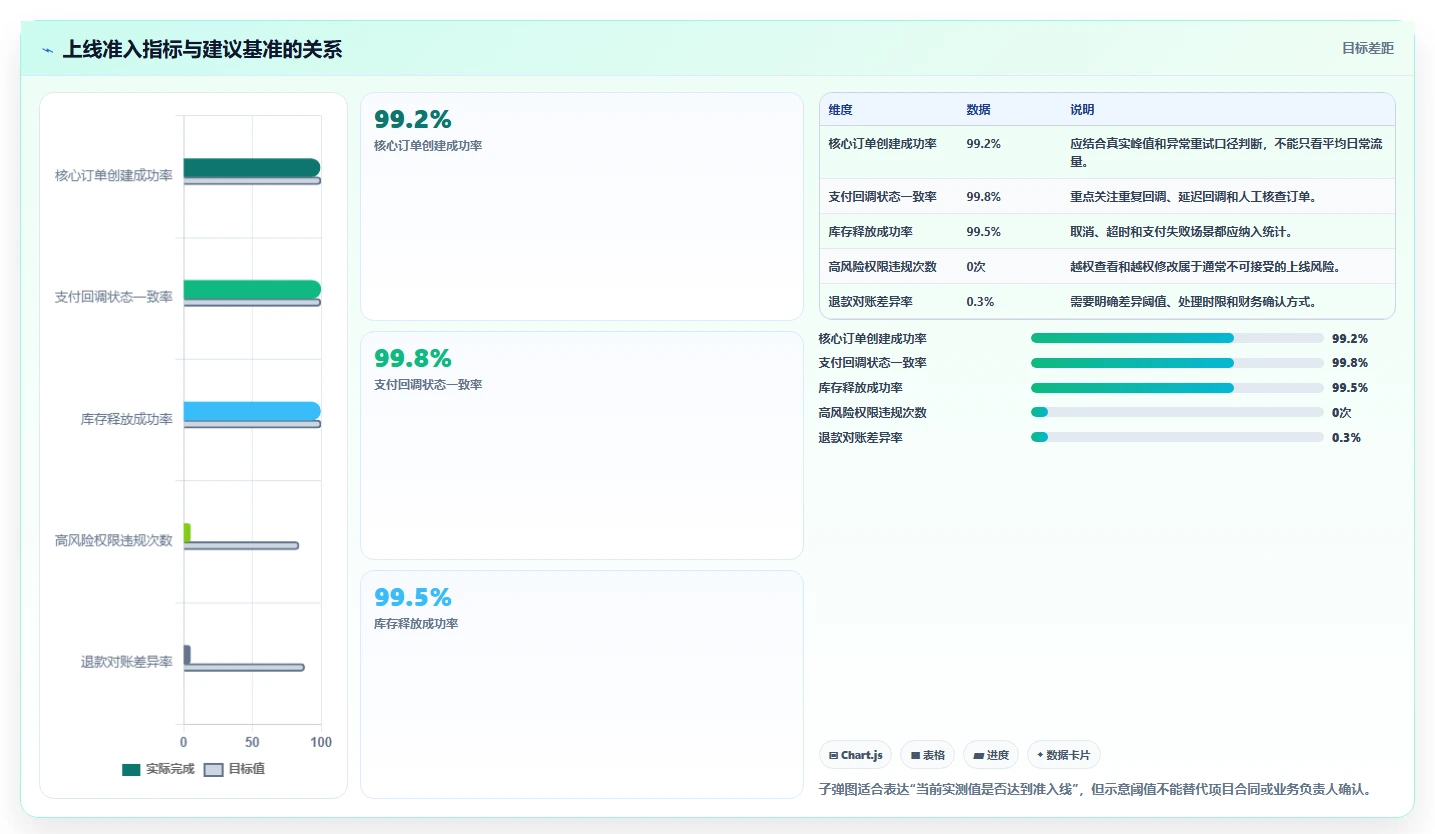Click chart y-axis label 核心订单创建成功率
This screenshot has width=1435, height=834.
114,176
